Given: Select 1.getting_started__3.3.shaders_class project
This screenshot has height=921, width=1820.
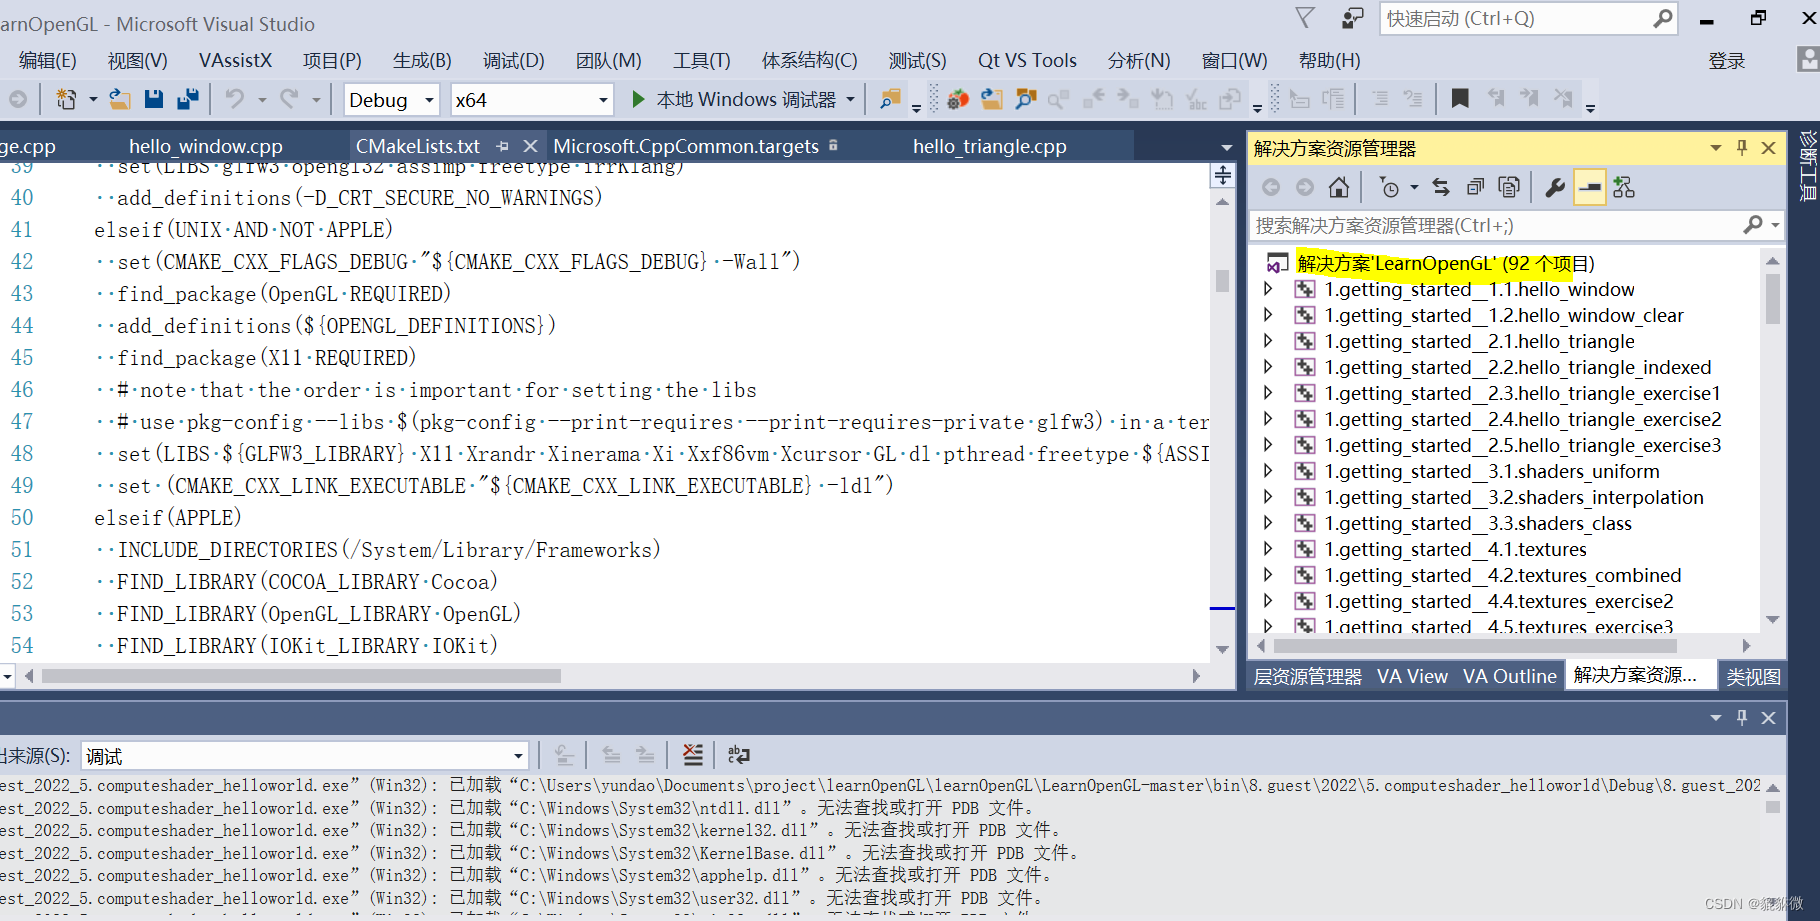Looking at the screenshot, I should pos(1478,523).
